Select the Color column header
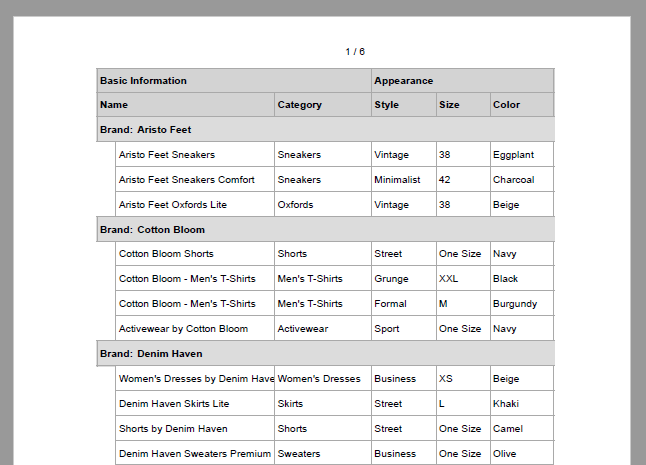 [x=521, y=105]
